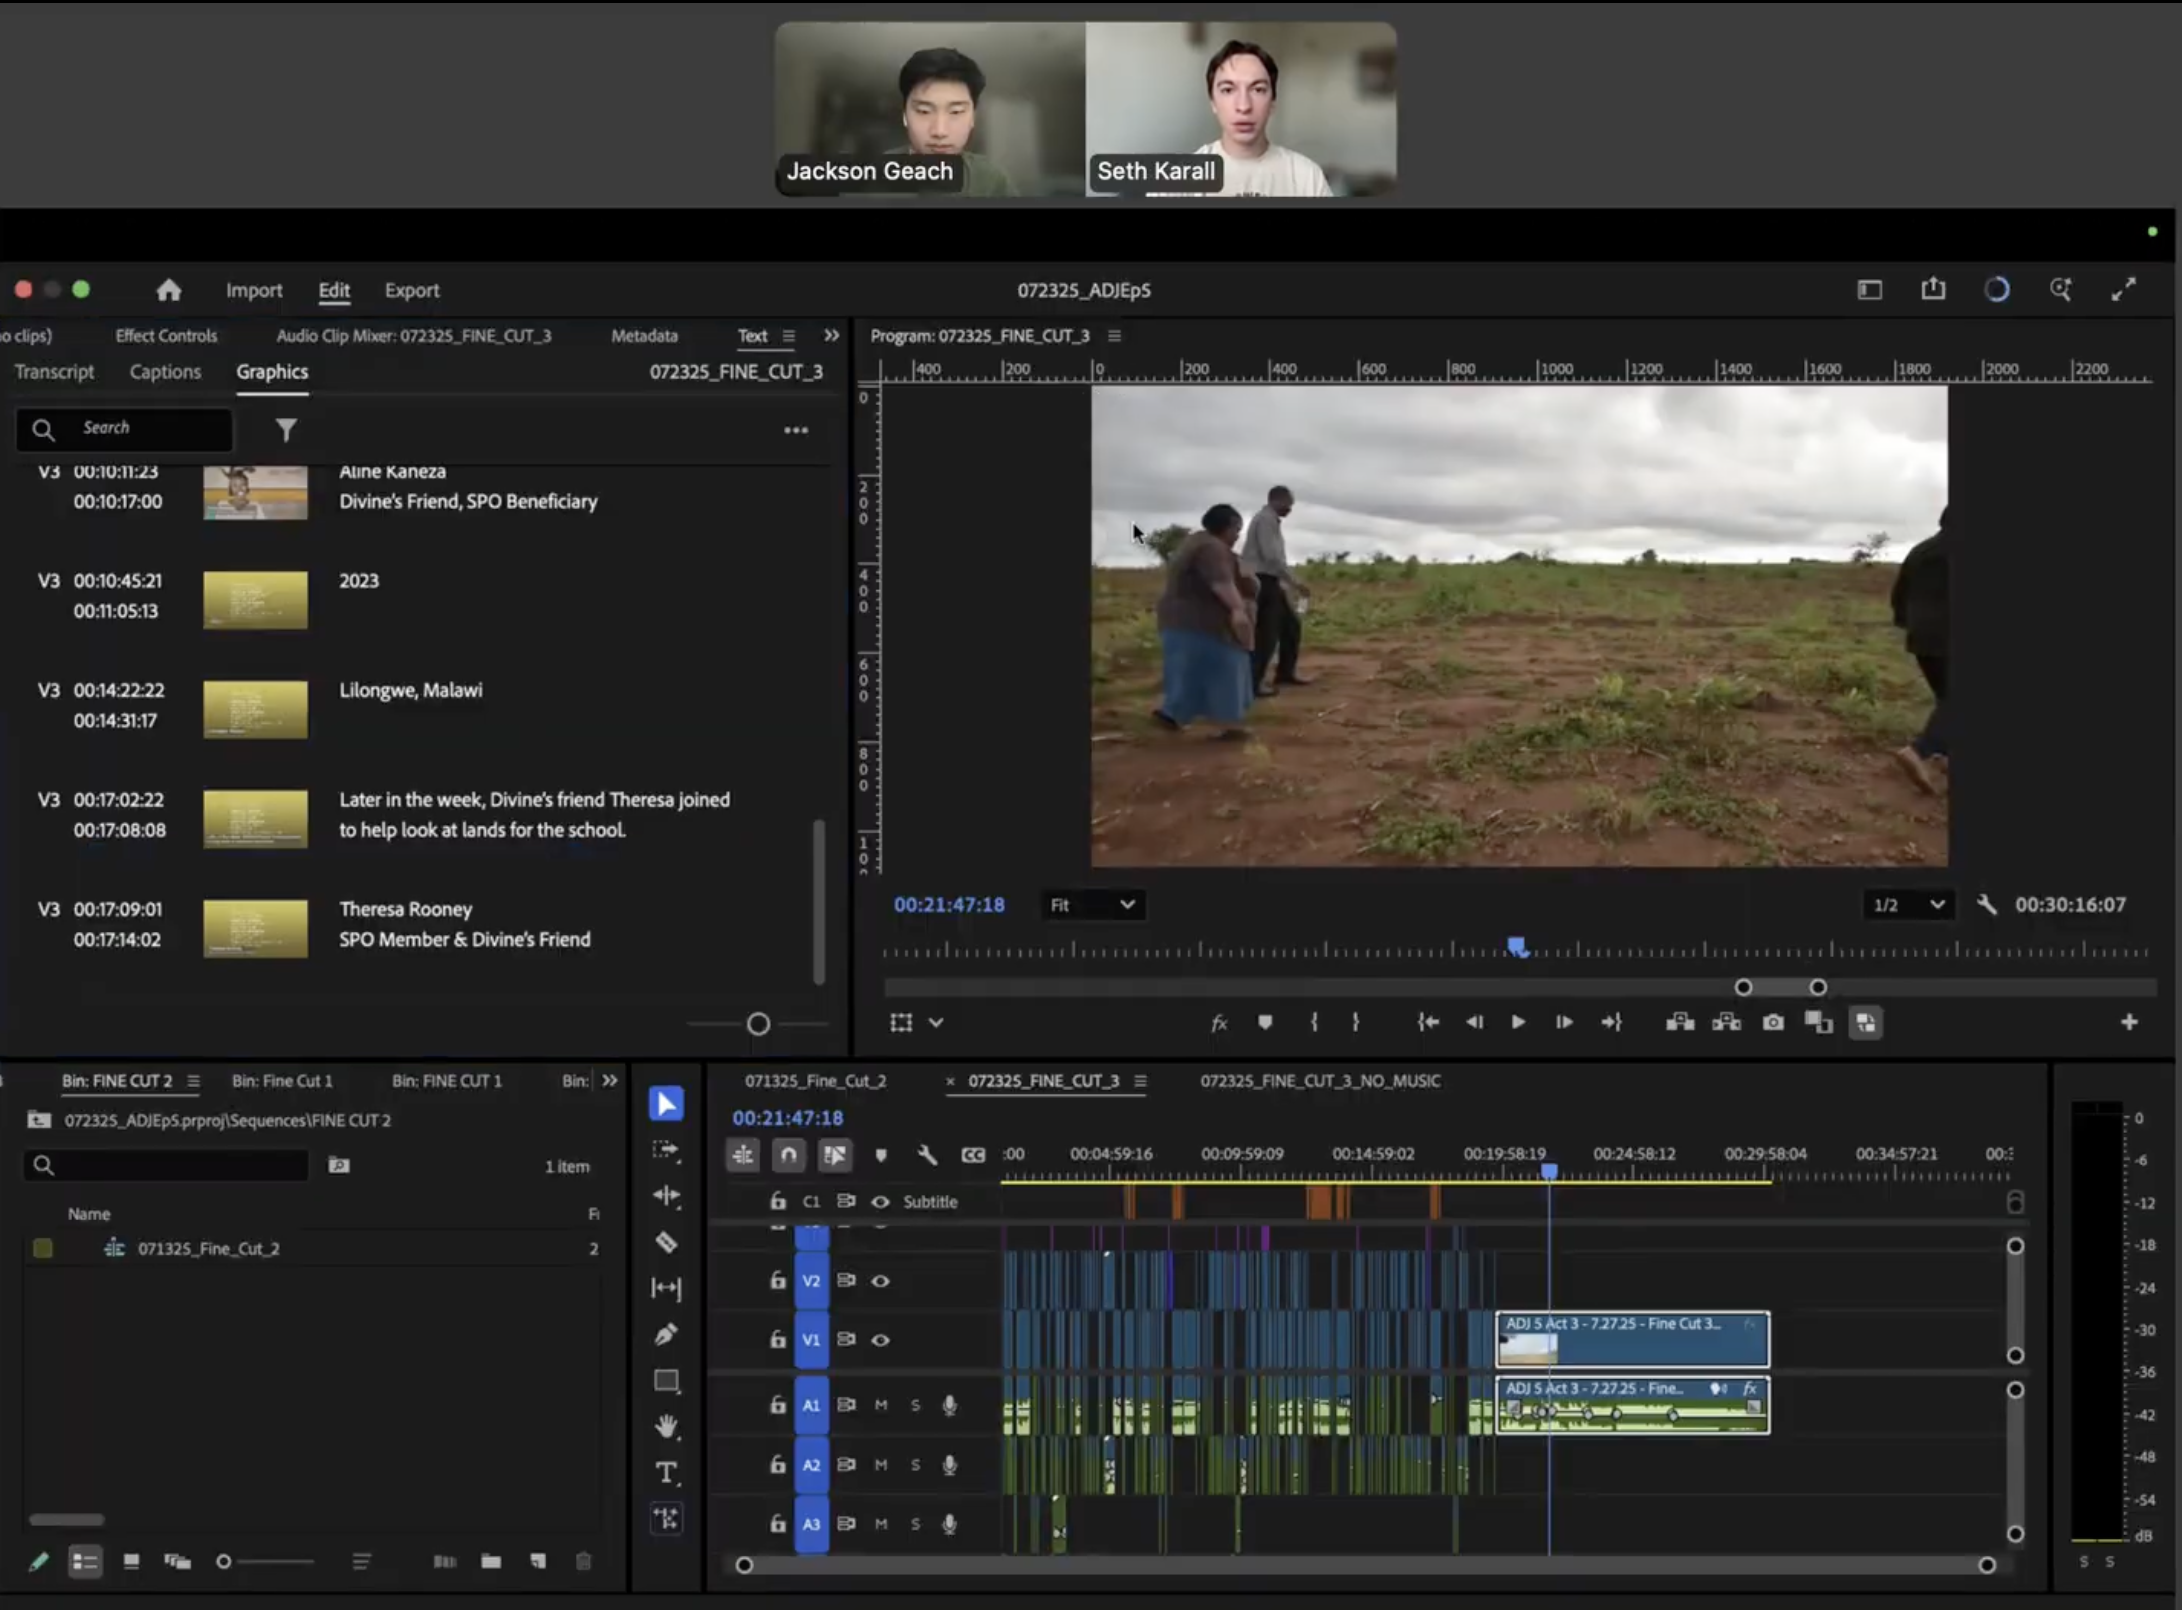Select the Type tool
Image resolution: width=2182 pixels, height=1610 pixels.
[x=666, y=1472]
